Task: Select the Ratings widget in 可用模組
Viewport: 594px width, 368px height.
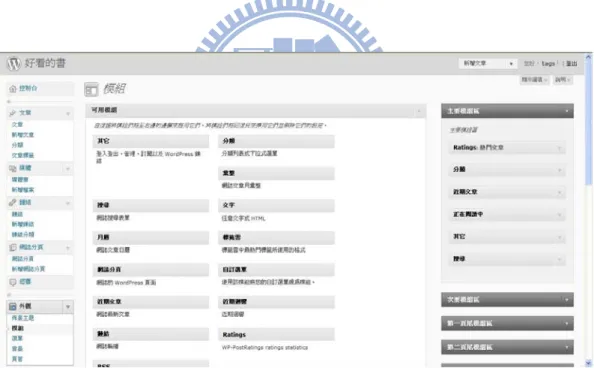Action: [x=276, y=335]
